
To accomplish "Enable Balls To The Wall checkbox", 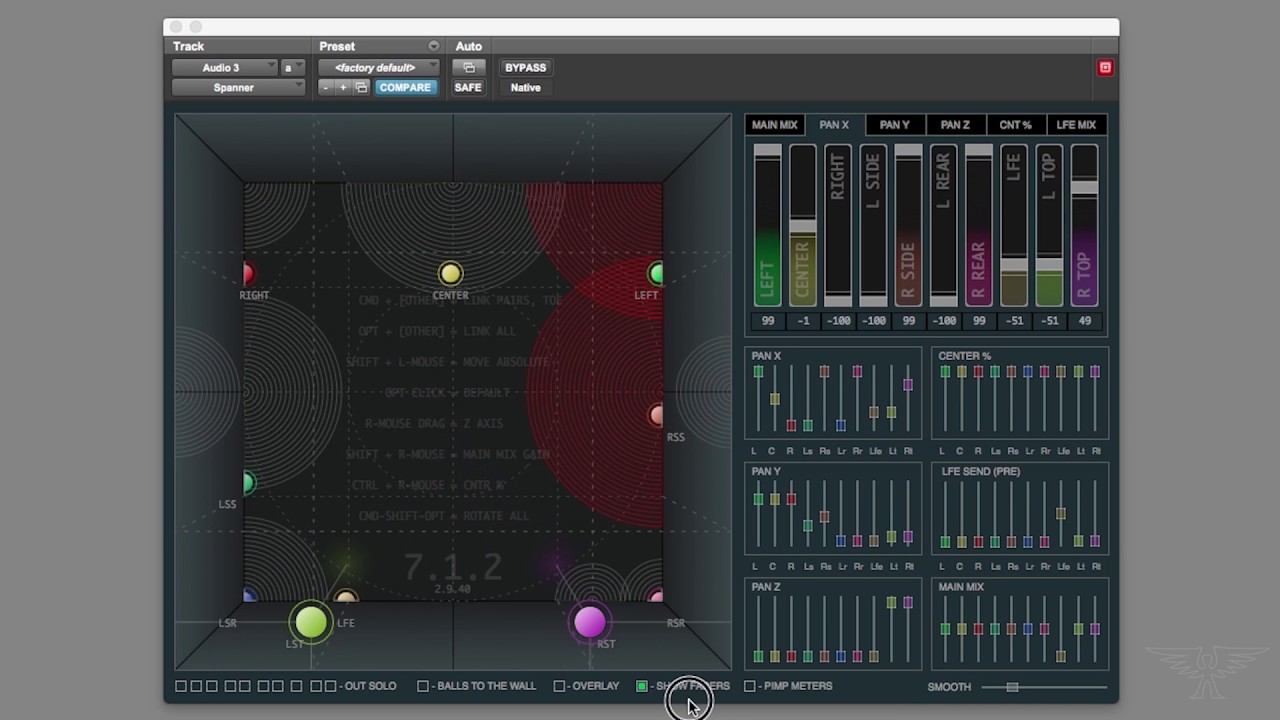I will 423,686.
